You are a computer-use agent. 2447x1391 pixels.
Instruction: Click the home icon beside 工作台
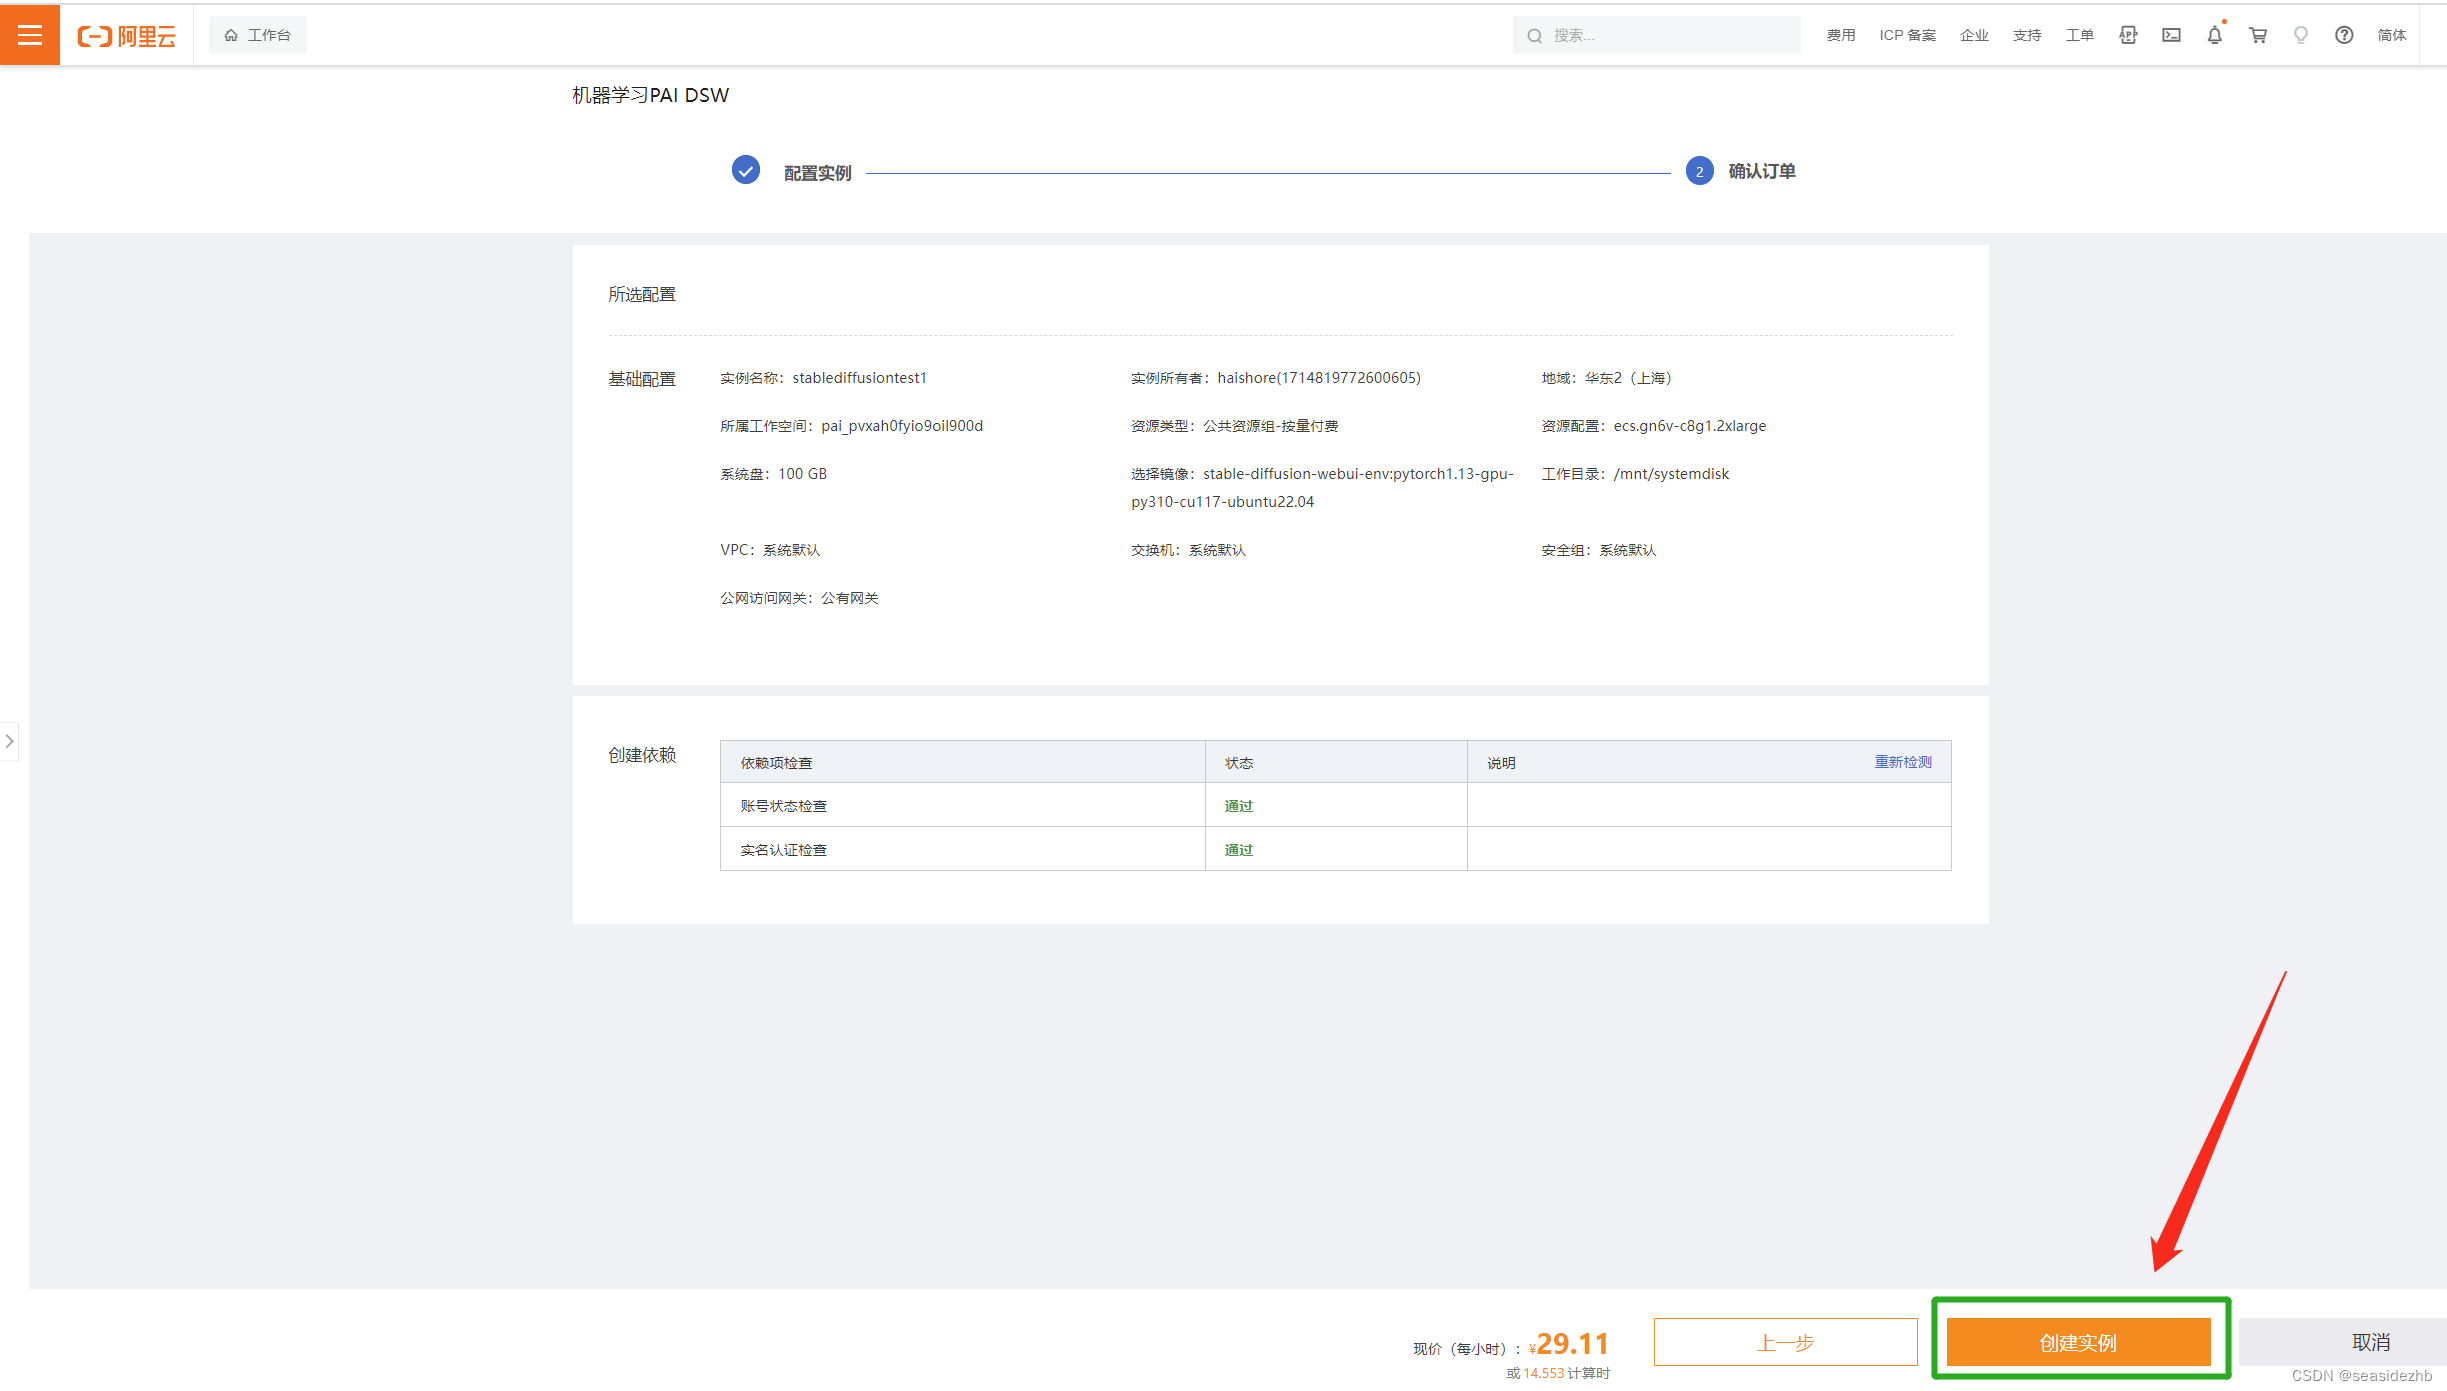point(231,34)
